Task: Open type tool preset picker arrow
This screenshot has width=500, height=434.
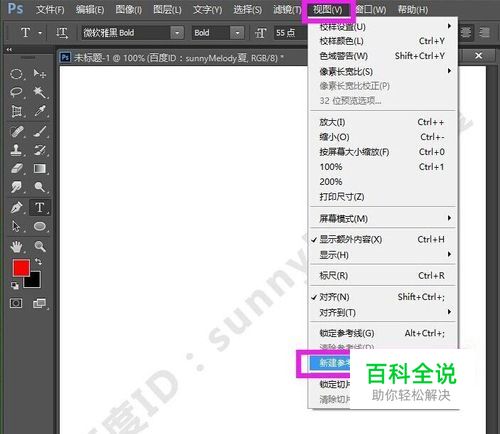Action: click(x=40, y=33)
